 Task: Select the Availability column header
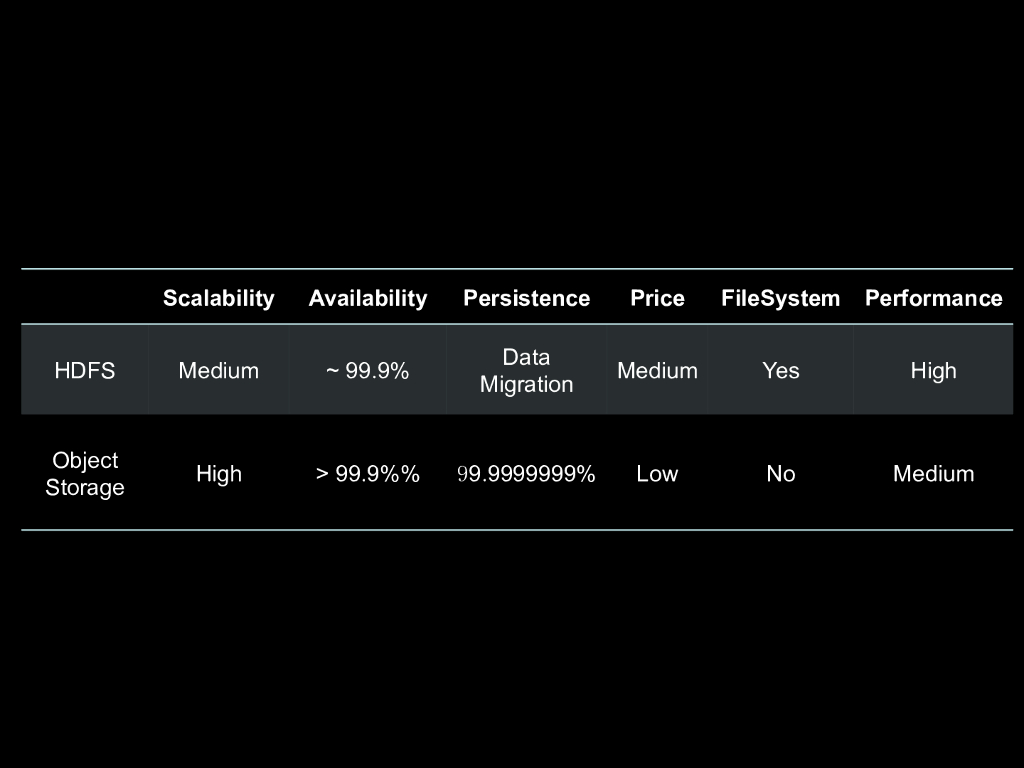click(367, 298)
